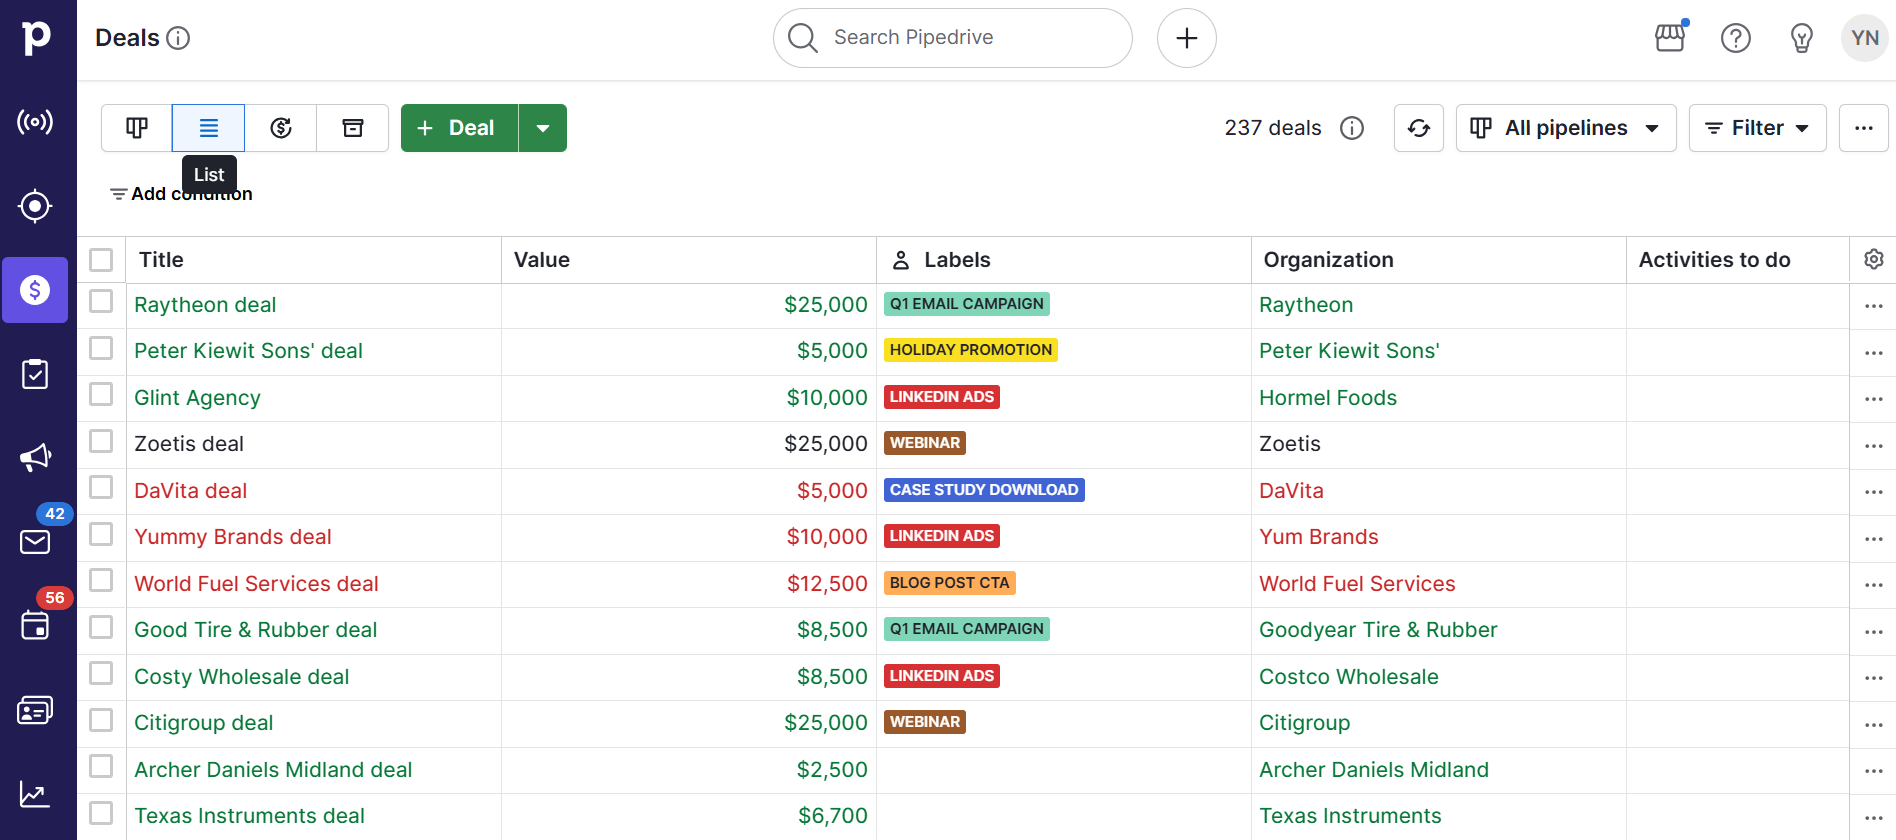Click Add condition filter link
The width and height of the screenshot is (1896, 840).
pos(181,194)
